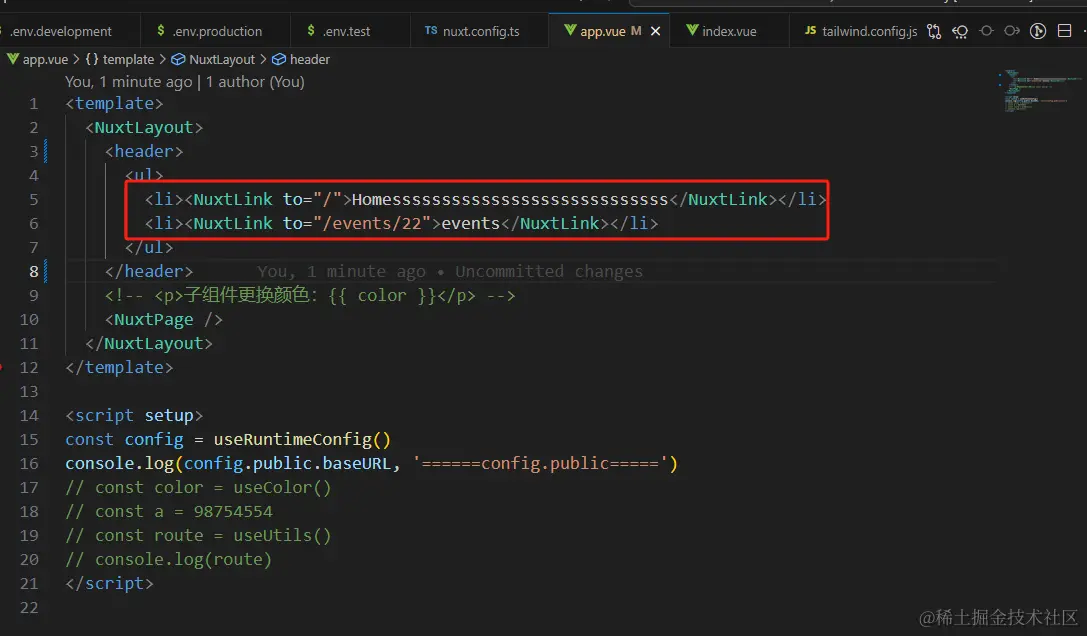Image resolution: width=1087 pixels, height=636 pixels.
Task: Click the commented 'useColor()' line 17
Action: 198,488
